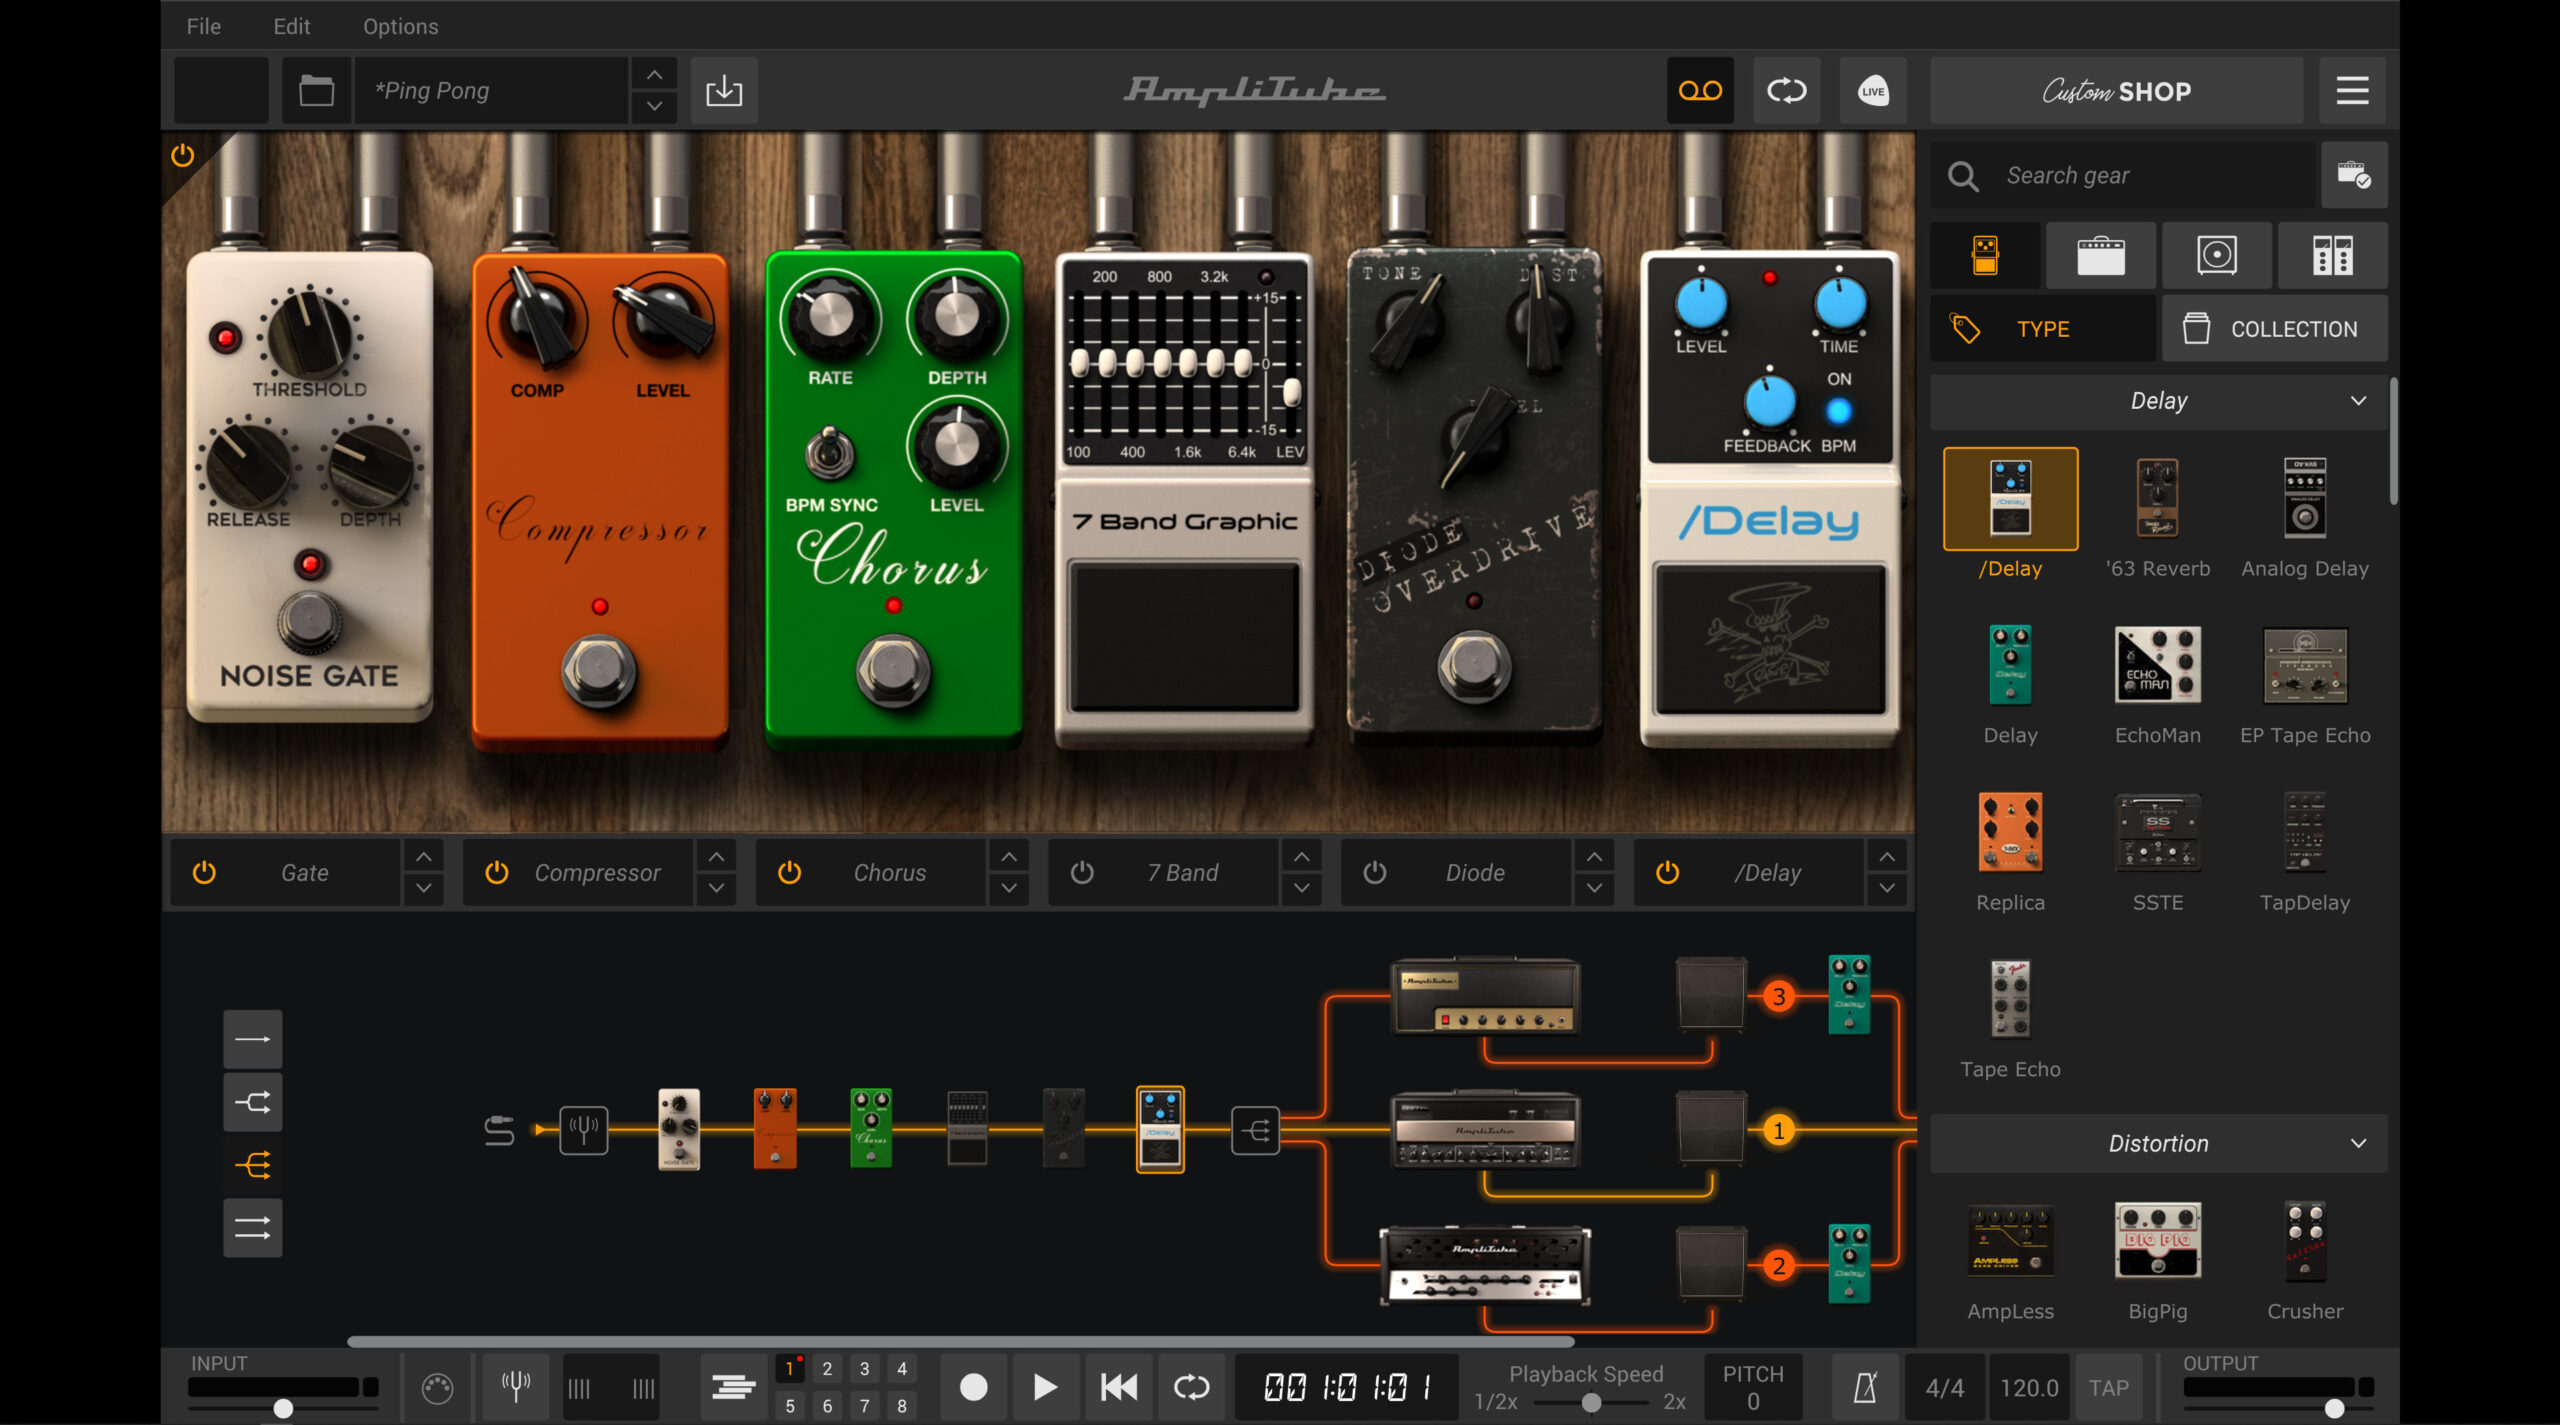The width and height of the screenshot is (2560, 1425).
Task: Click the input selector dial icon
Action: [437, 1388]
